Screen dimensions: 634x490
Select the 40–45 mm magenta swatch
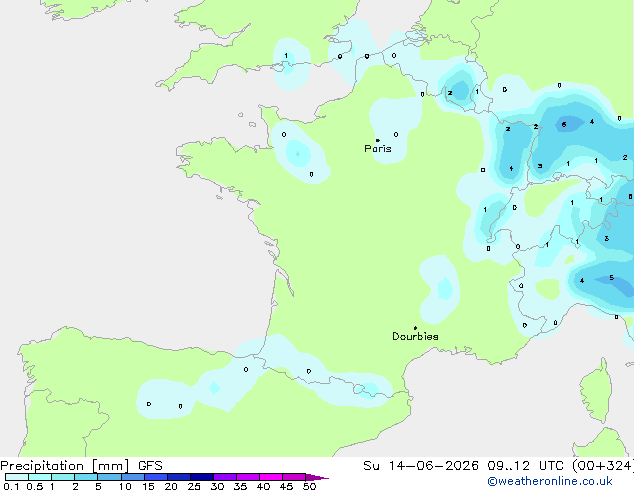pos(271,477)
